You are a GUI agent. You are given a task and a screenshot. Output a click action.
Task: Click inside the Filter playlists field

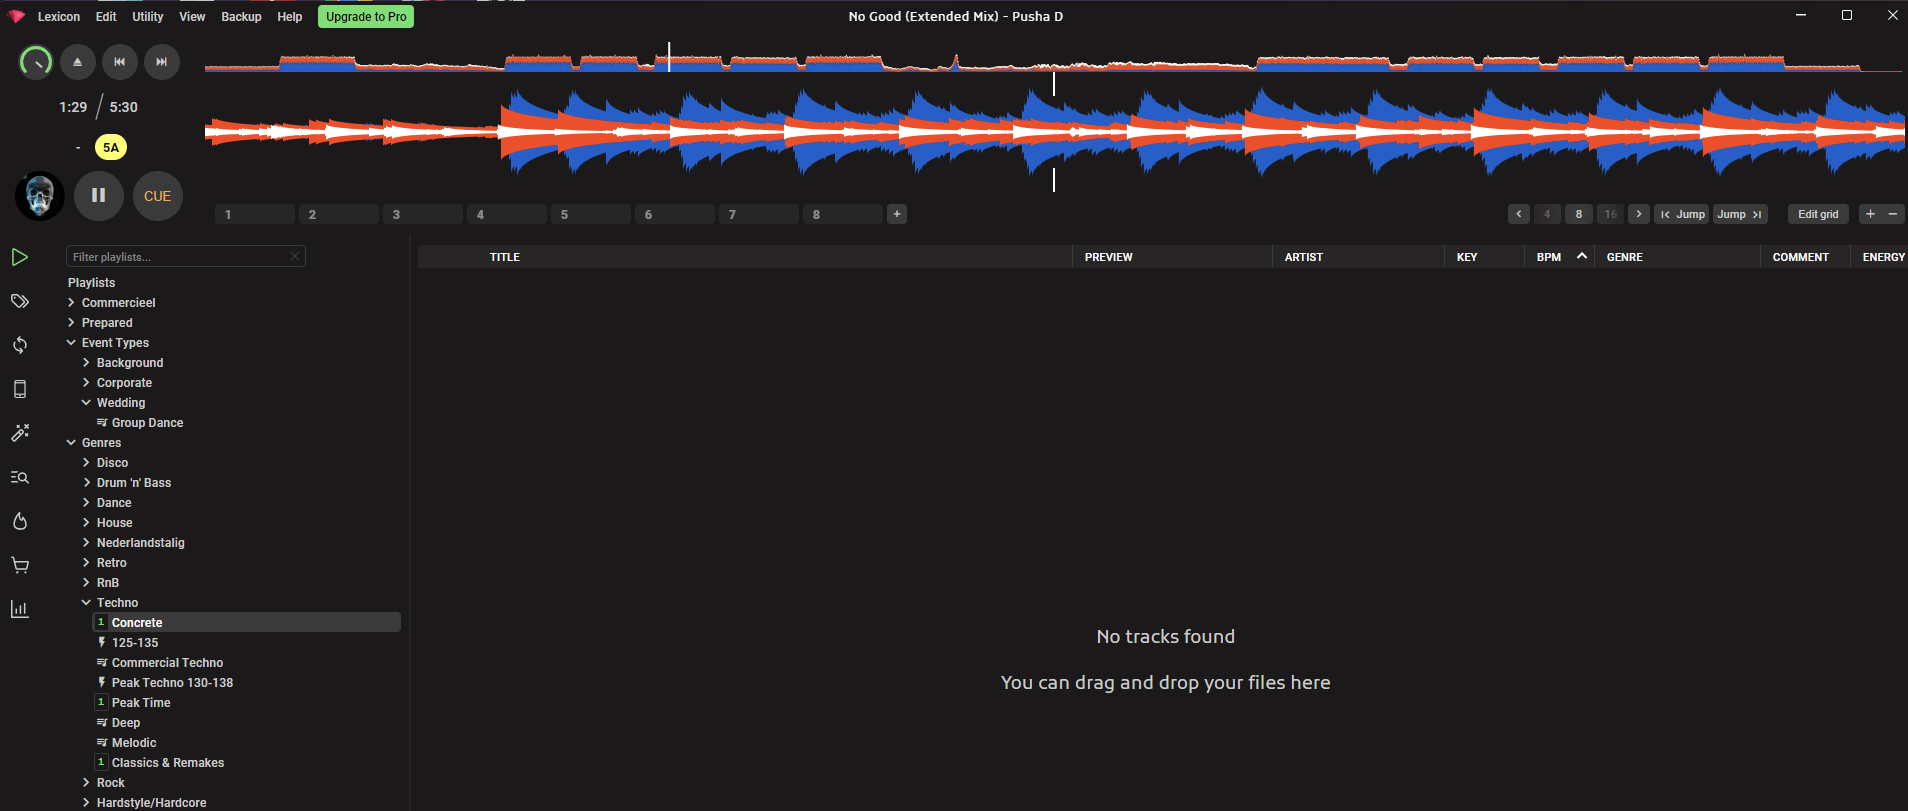178,257
